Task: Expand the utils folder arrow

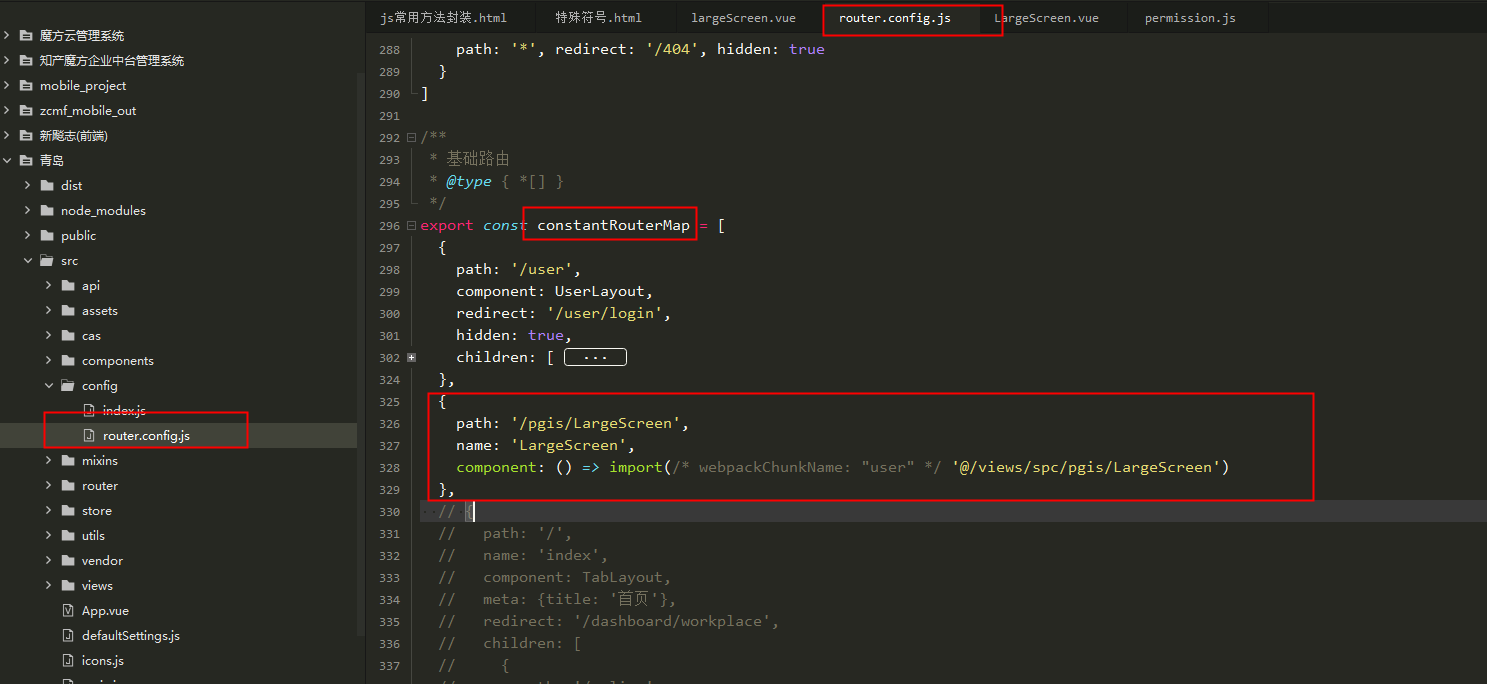Action: pyautogui.click(x=49, y=535)
